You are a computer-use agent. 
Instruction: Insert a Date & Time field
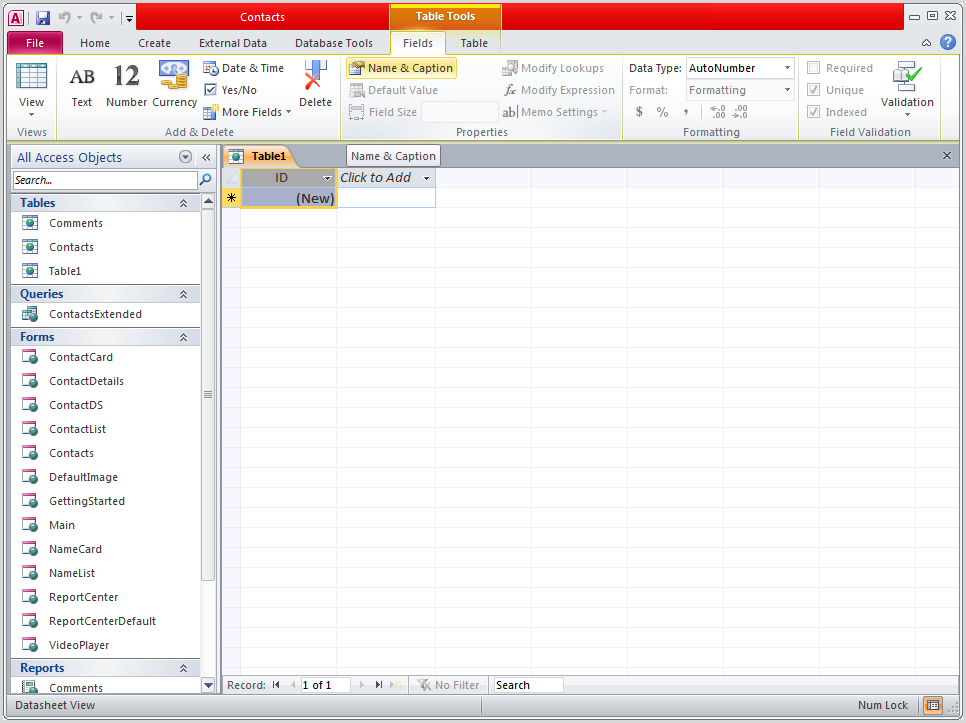244,67
